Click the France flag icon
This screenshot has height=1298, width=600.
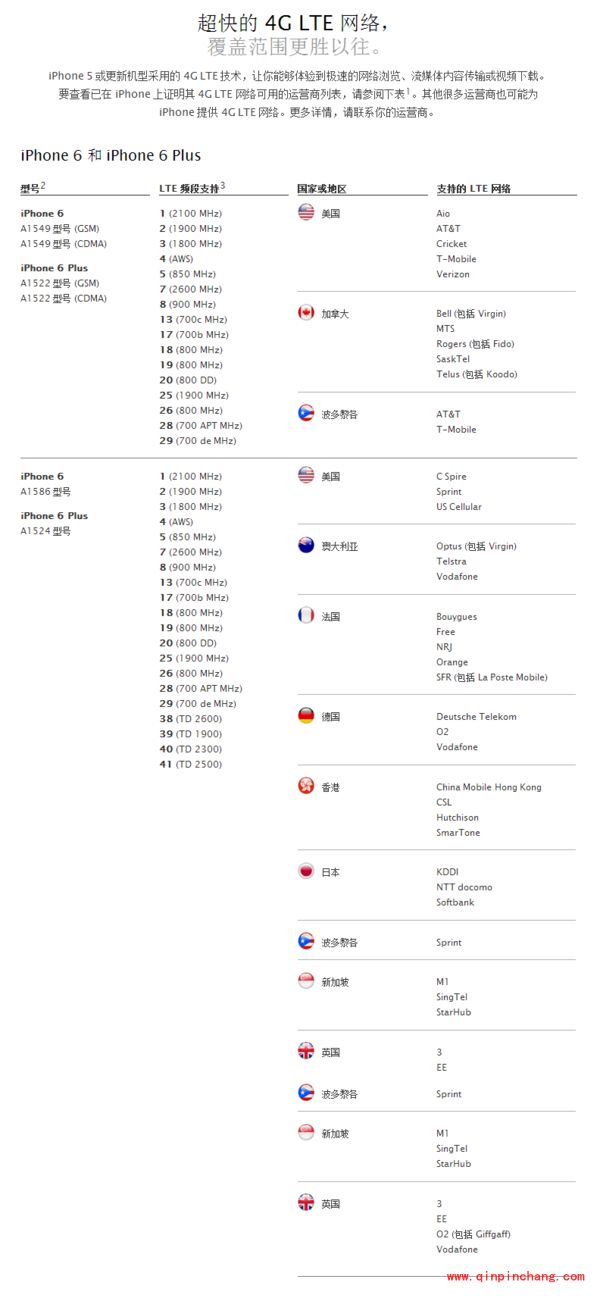306,616
